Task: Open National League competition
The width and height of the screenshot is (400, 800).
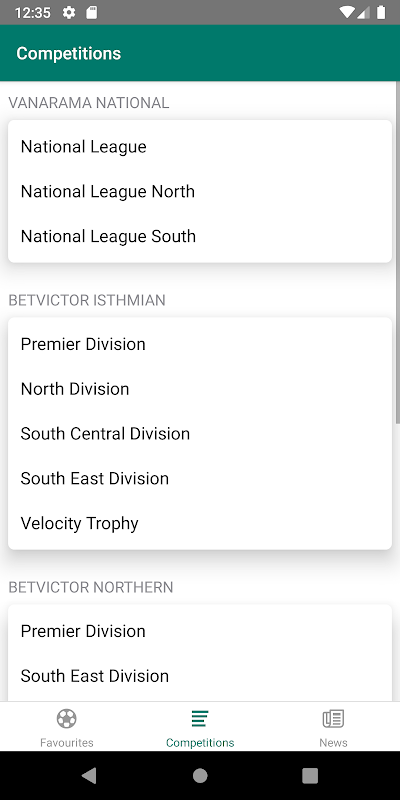Action: [200, 147]
